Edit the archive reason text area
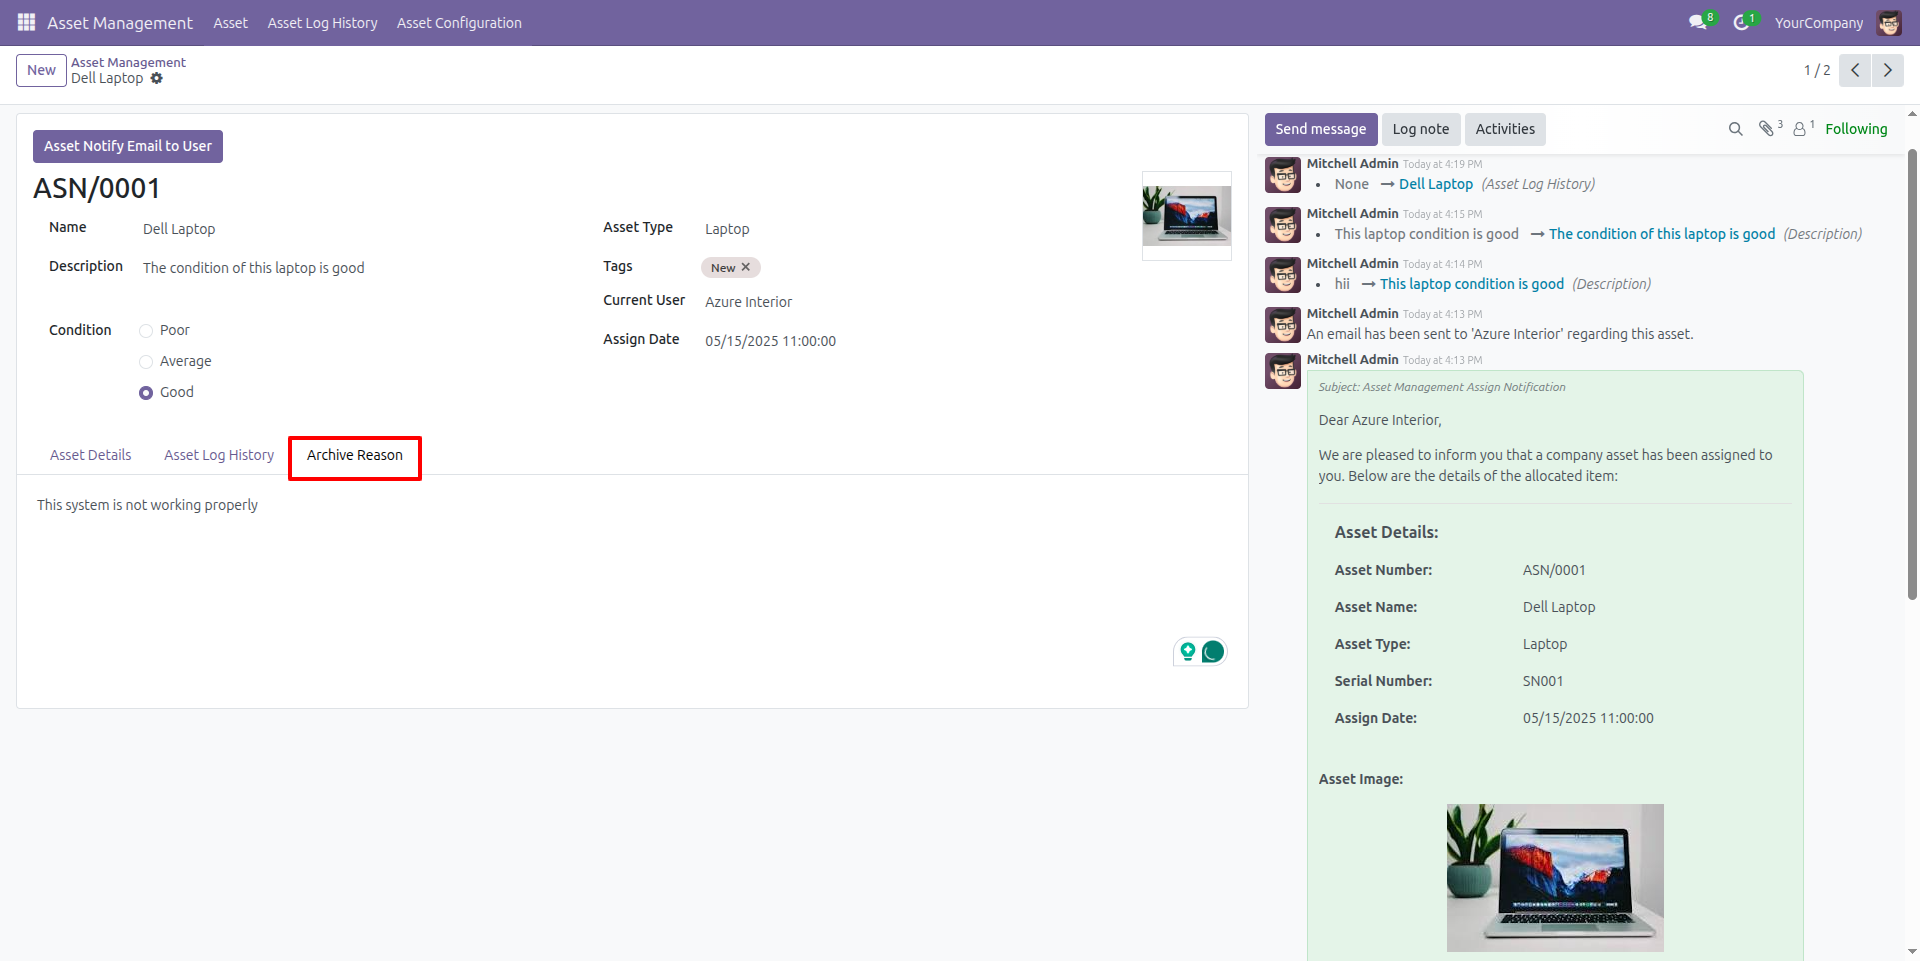The width and height of the screenshot is (1920, 961). click(x=632, y=505)
